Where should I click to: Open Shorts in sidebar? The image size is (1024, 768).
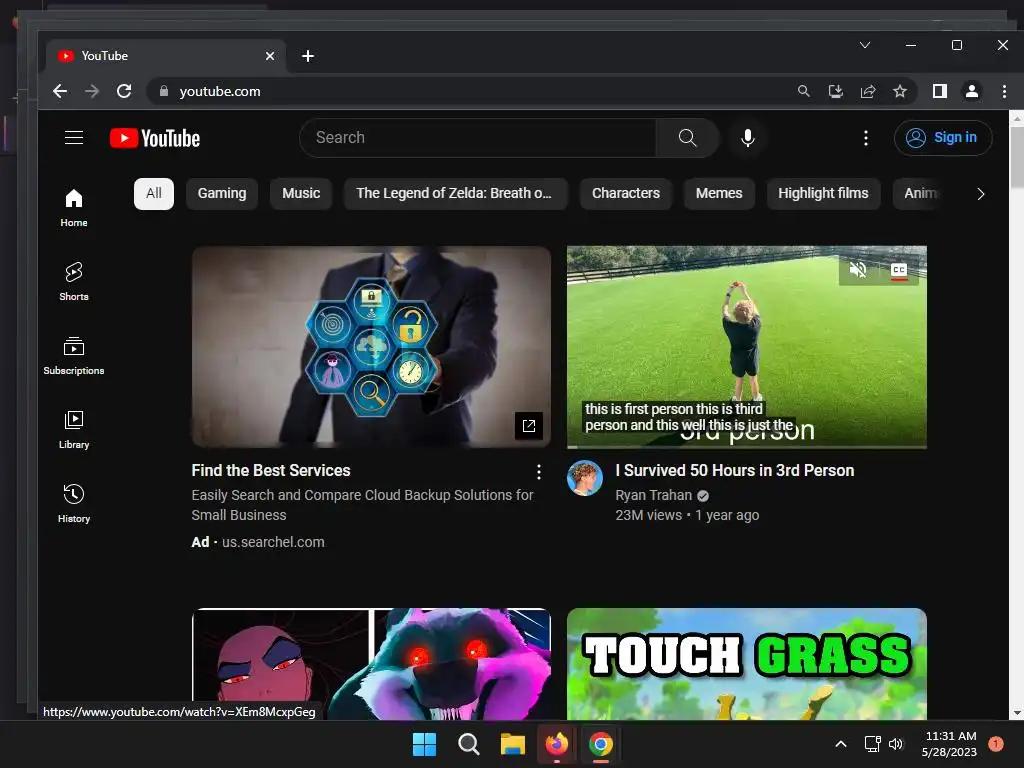[74, 281]
